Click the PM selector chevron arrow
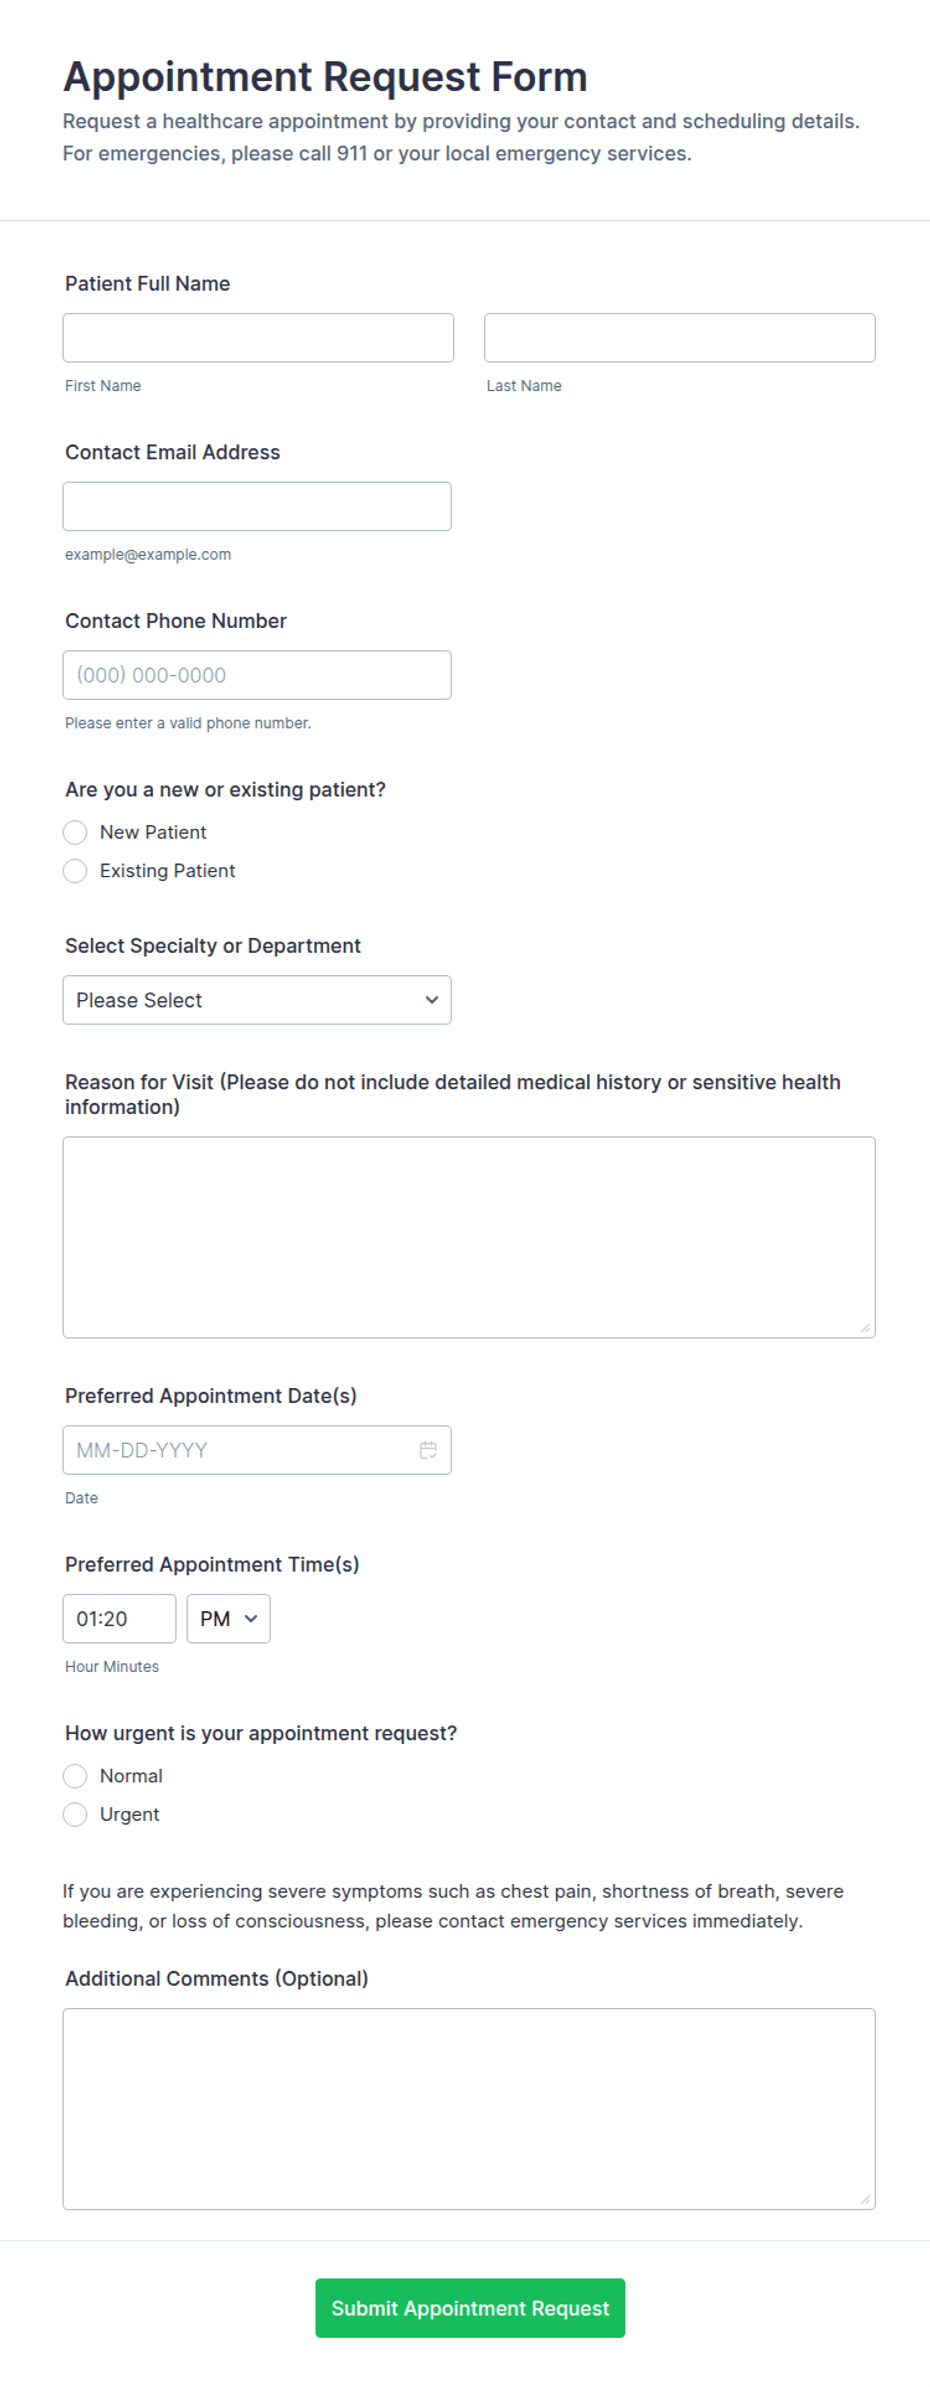This screenshot has width=930, height=2387. click(251, 1619)
